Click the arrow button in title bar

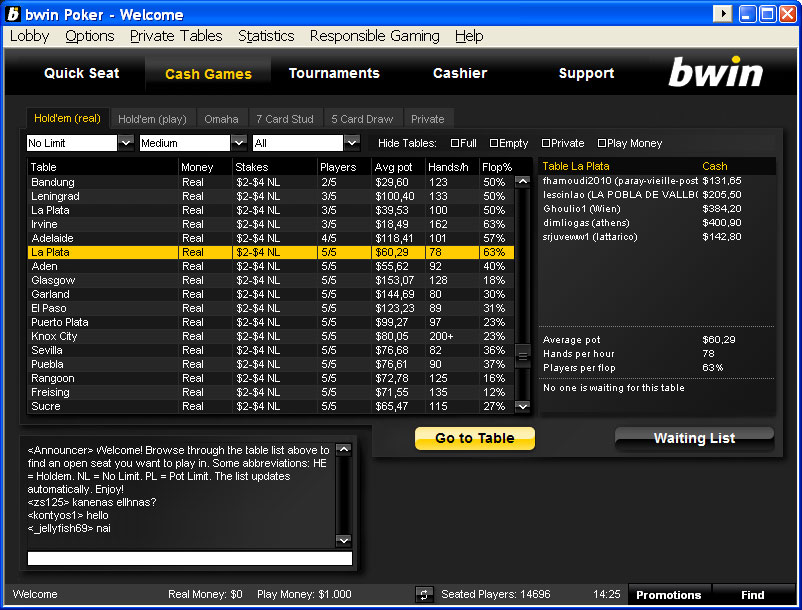point(722,14)
